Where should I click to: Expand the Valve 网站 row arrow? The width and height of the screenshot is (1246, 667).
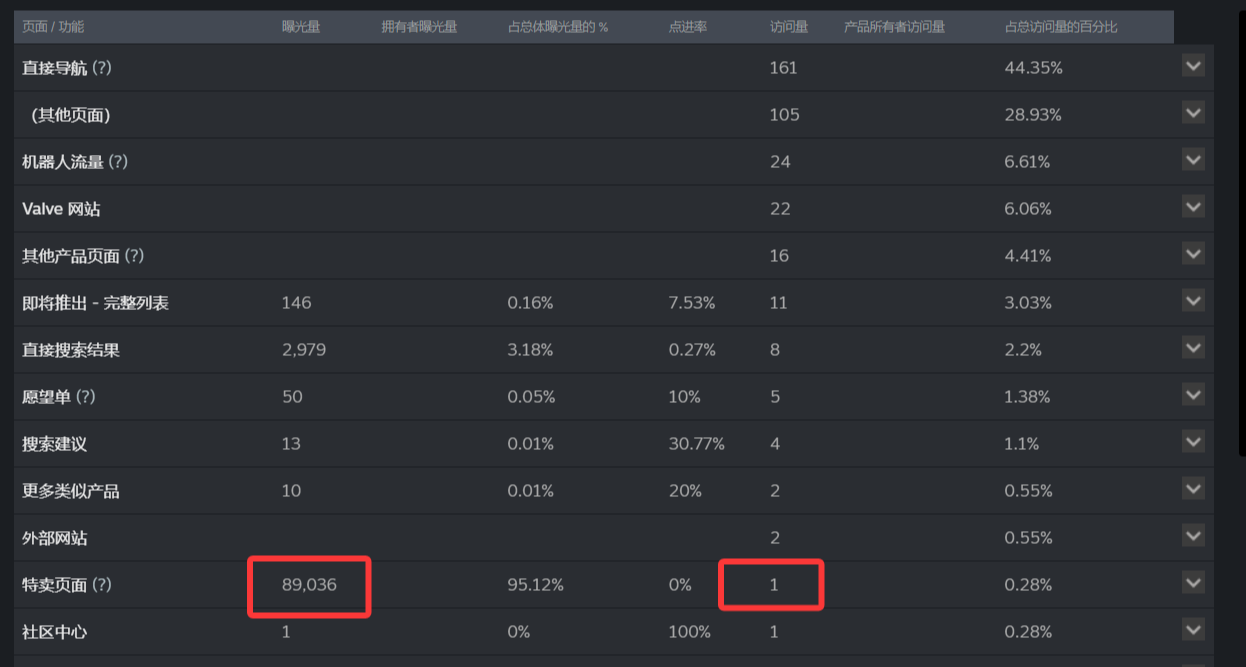1193,208
